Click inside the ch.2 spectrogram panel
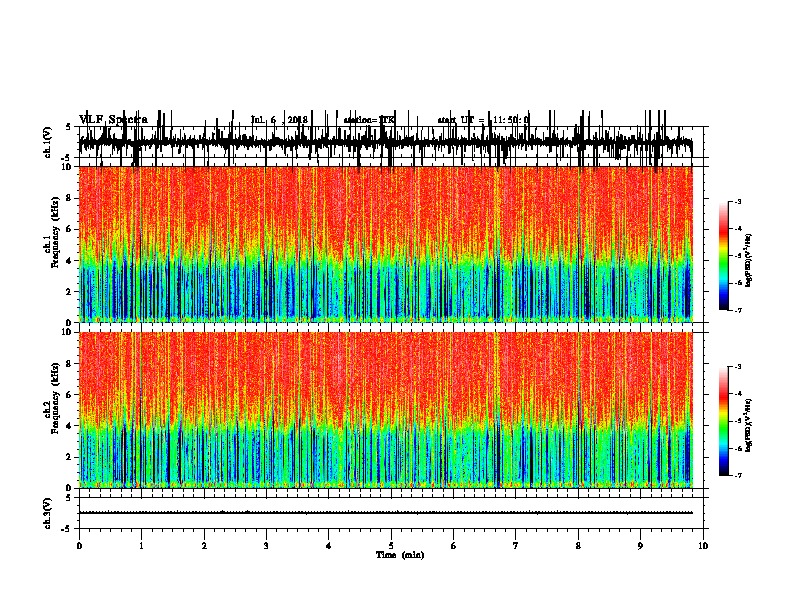 (x=386, y=410)
